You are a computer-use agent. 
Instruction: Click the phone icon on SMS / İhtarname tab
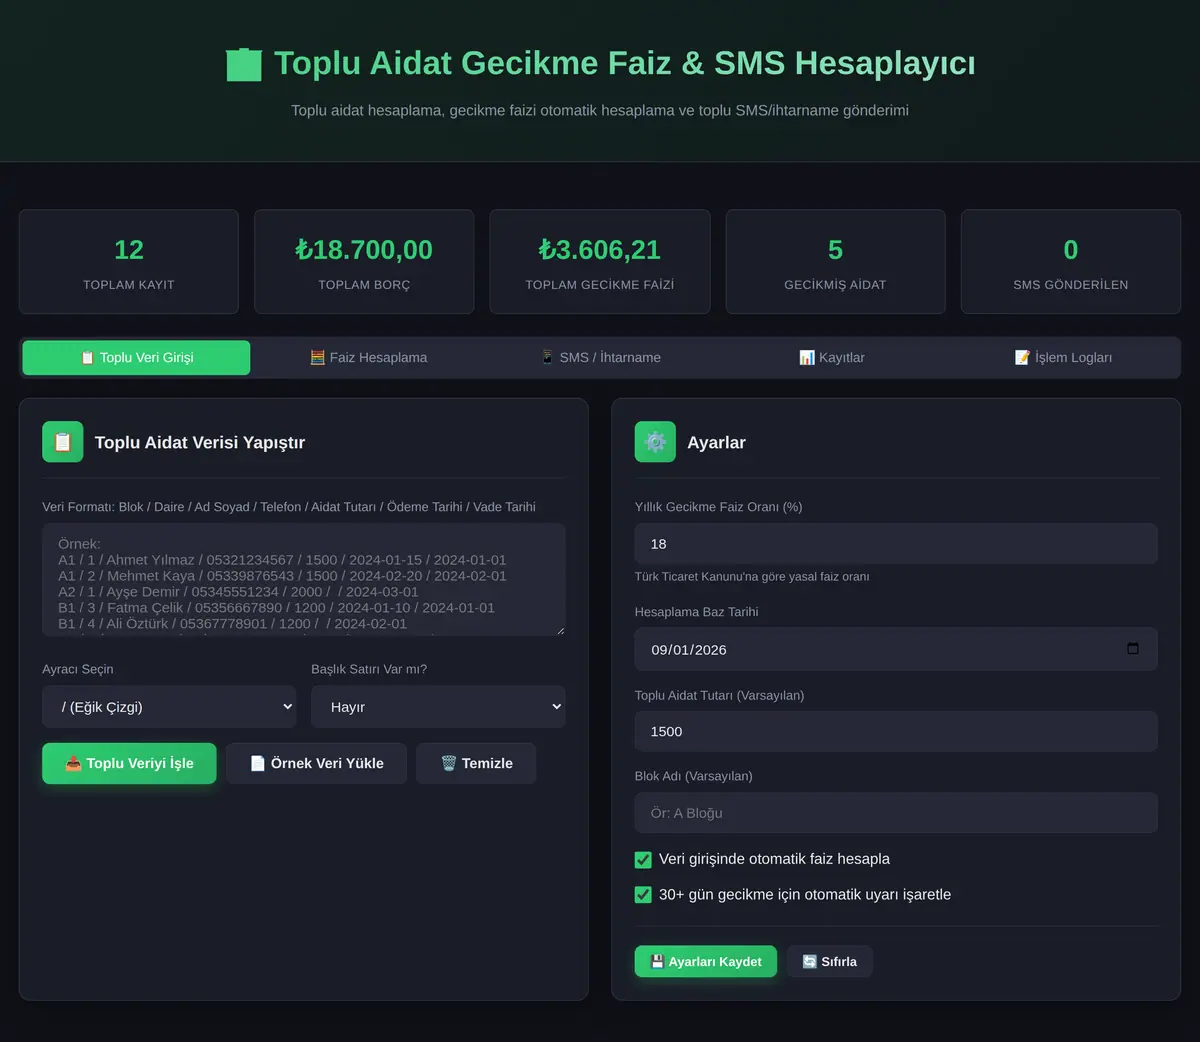pos(547,357)
